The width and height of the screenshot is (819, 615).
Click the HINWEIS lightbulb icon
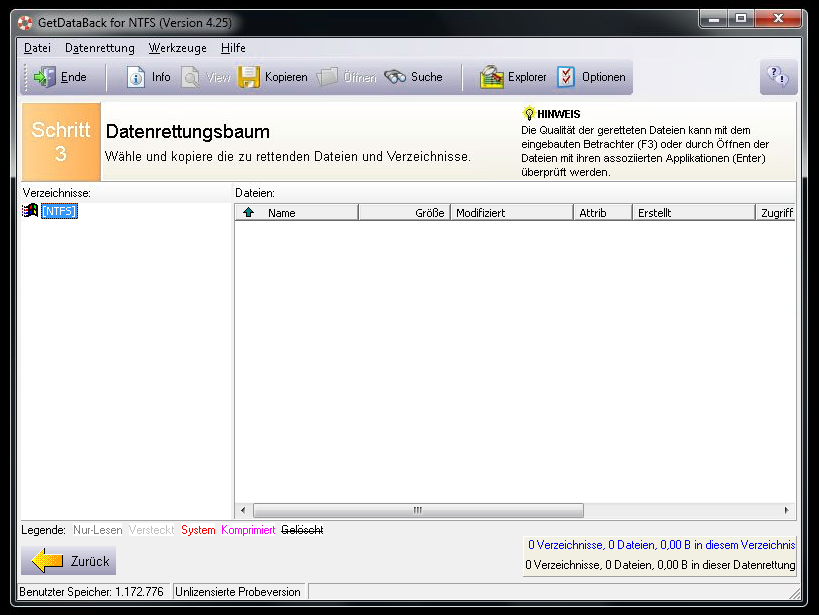click(529, 113)
